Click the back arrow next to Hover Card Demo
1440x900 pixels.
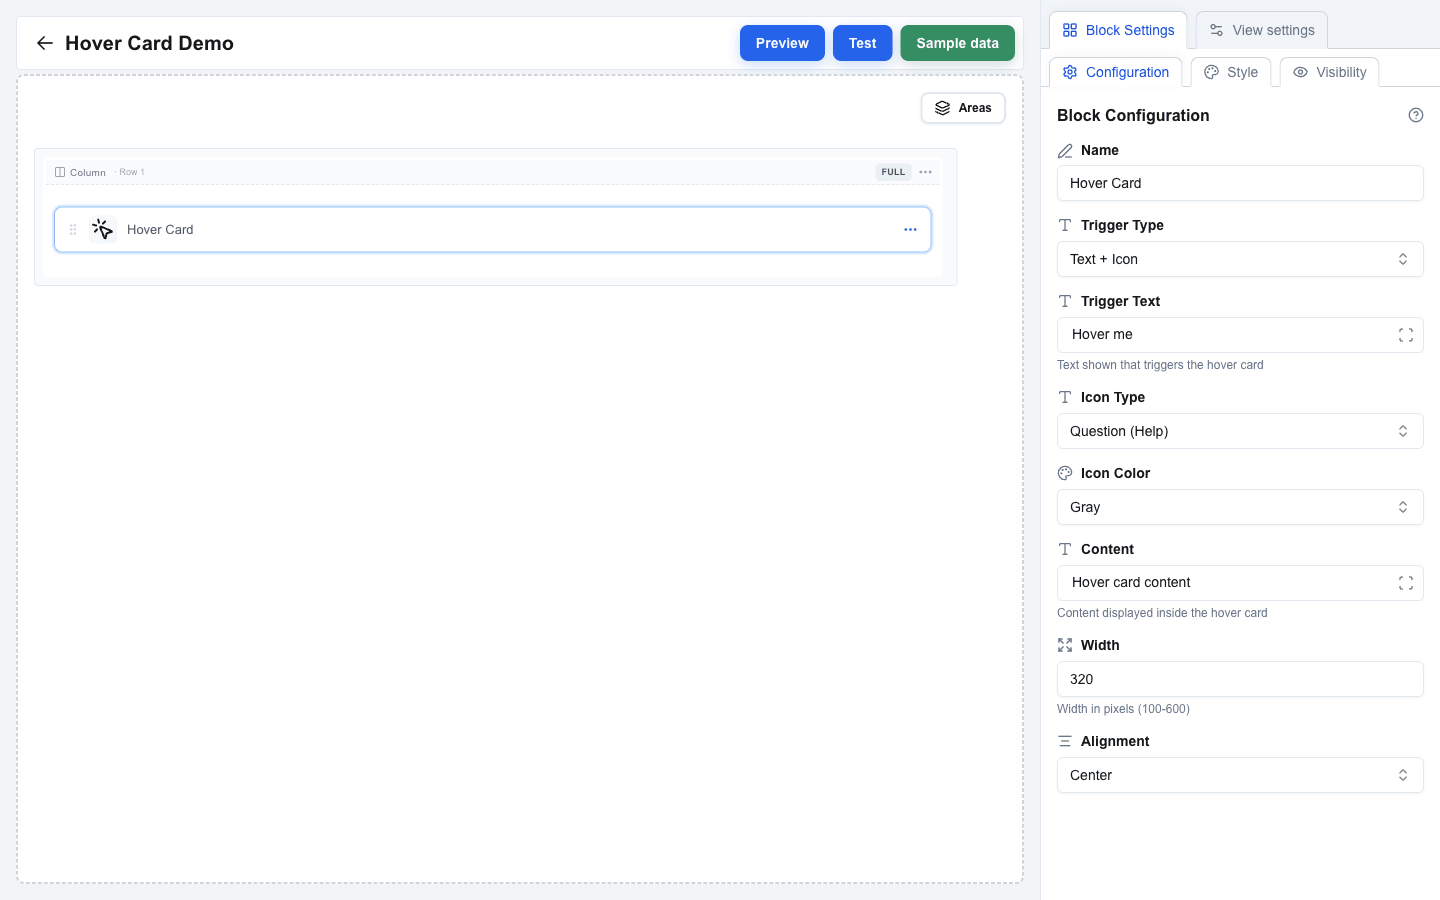pos(44,43)
